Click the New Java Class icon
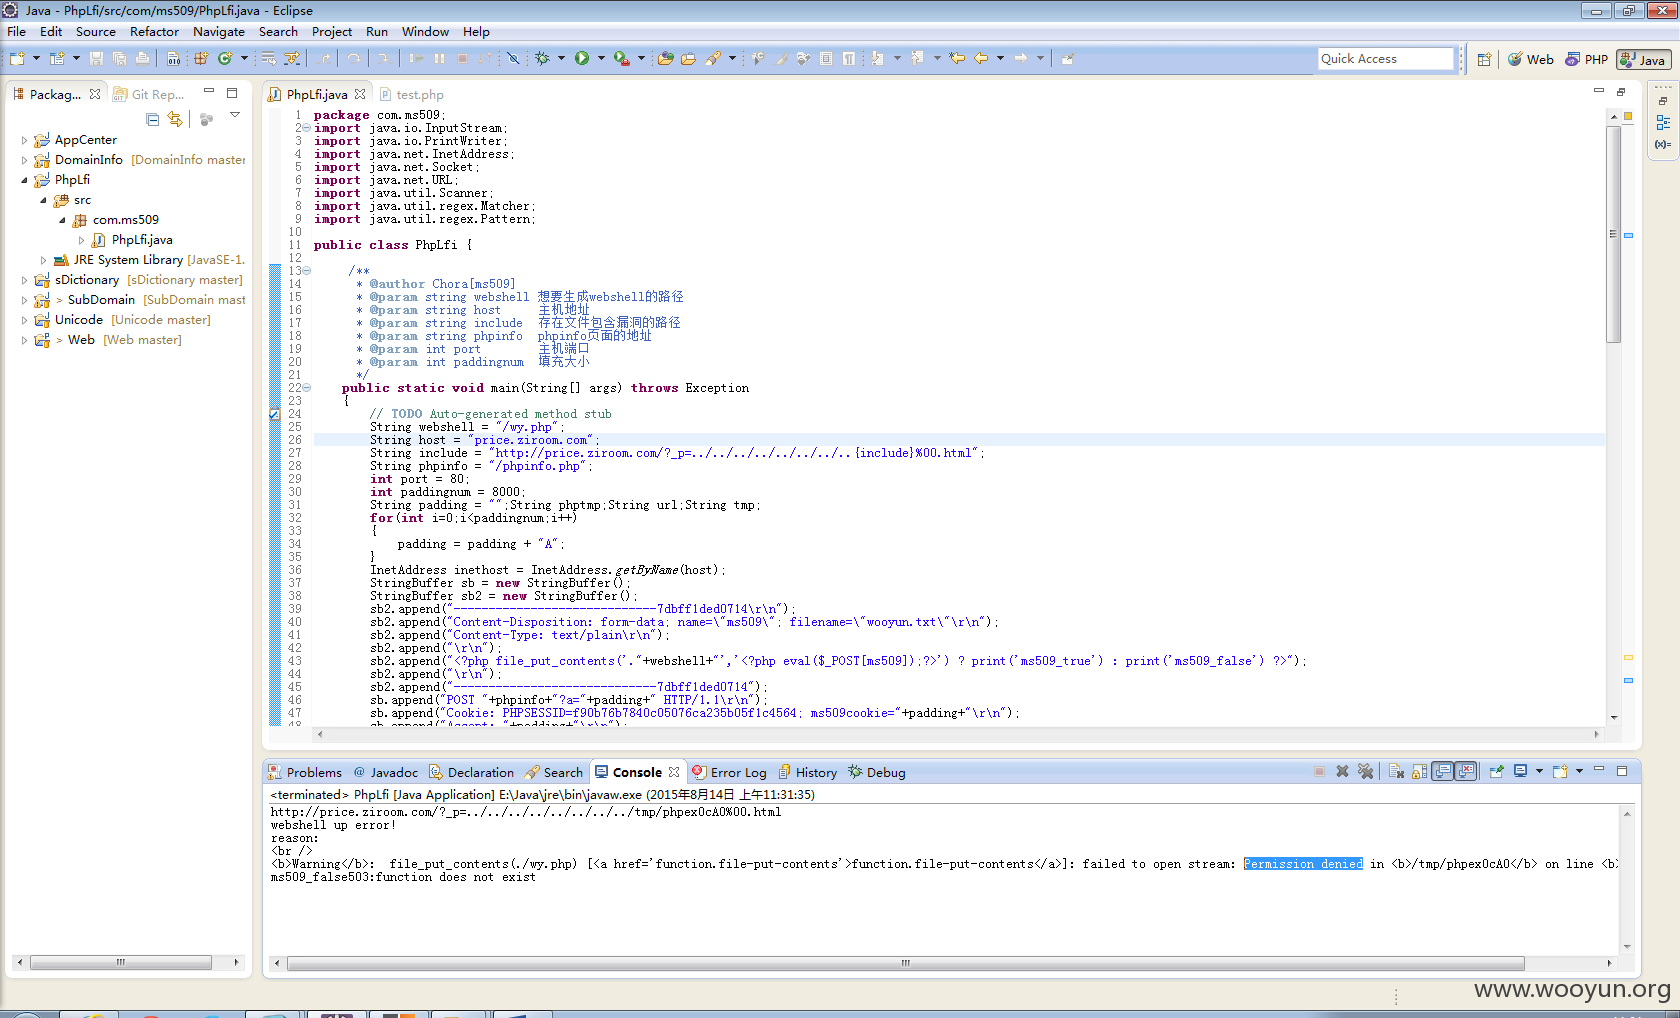1680x1018 pixels. pyautogui.click(x=225, y=59)
